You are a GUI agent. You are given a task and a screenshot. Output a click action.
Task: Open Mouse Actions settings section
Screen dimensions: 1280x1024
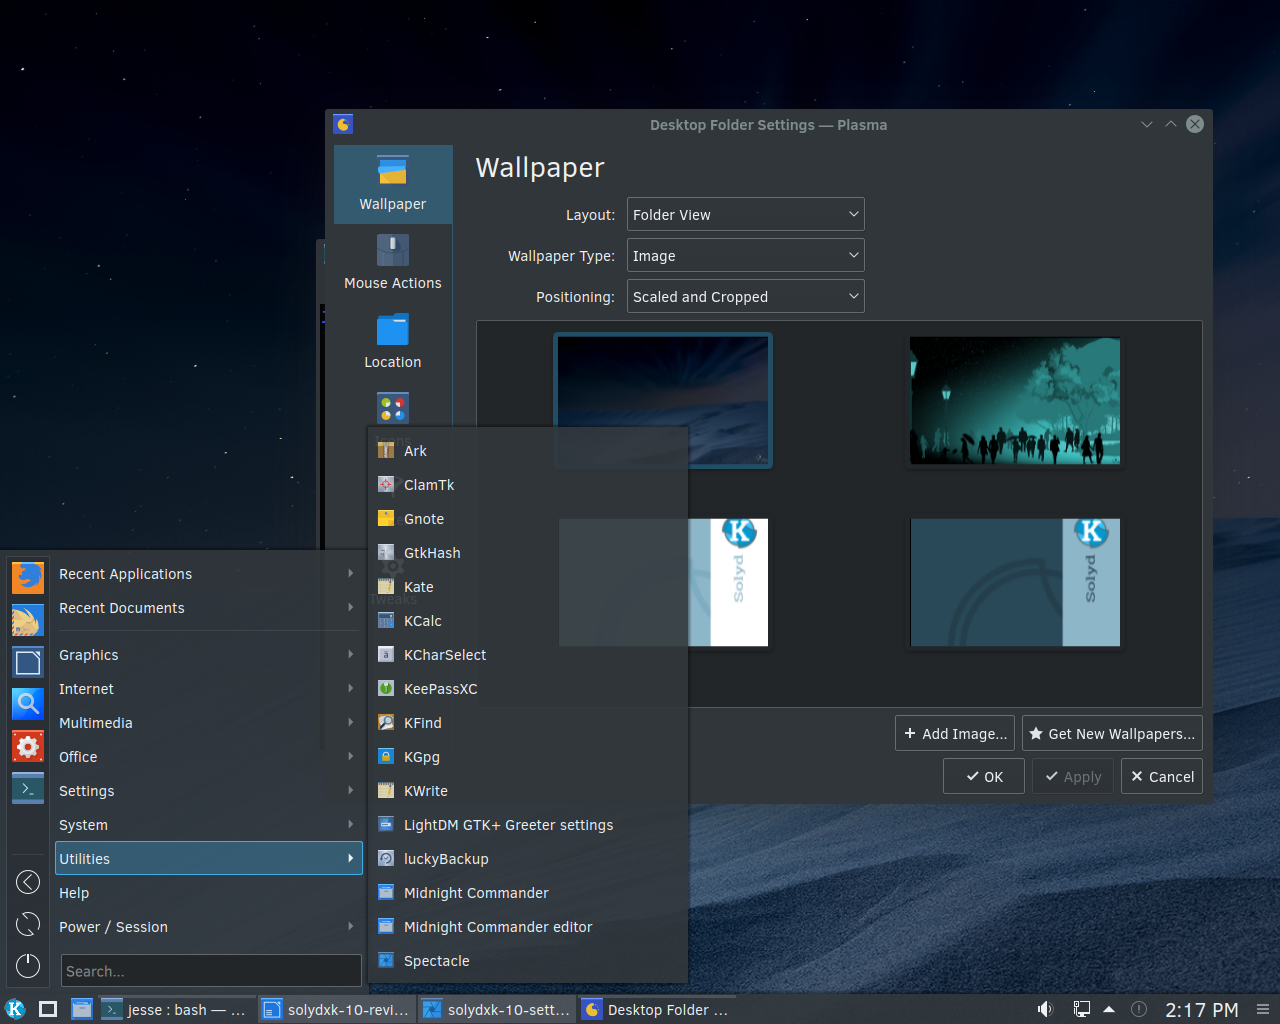(x=393, y=263)
